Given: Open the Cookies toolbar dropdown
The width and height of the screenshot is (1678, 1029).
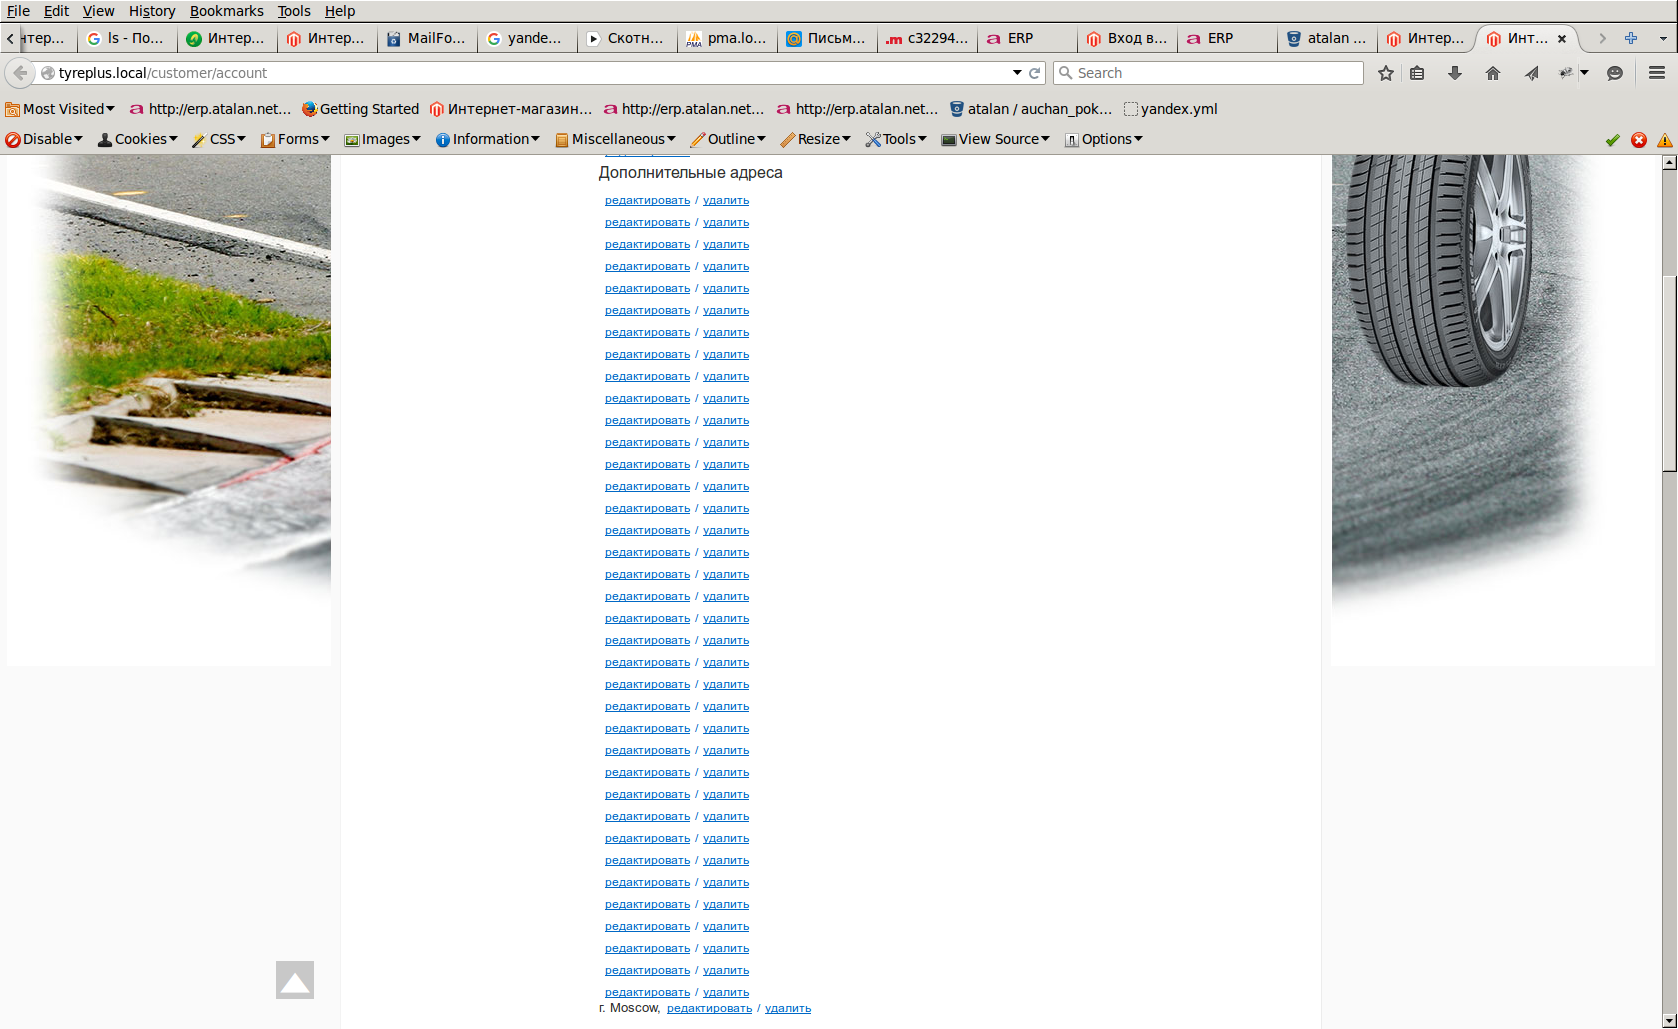Looking at the screenshot, I should (x=138, y=139).
